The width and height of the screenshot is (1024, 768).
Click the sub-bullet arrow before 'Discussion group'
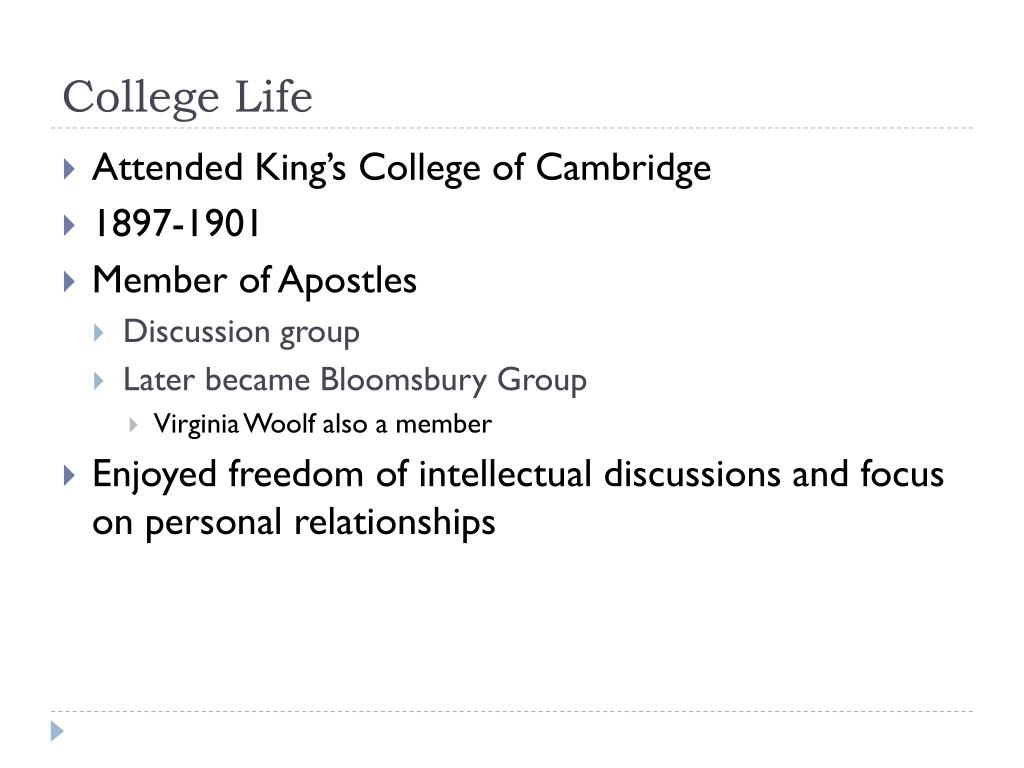[99, 333]
